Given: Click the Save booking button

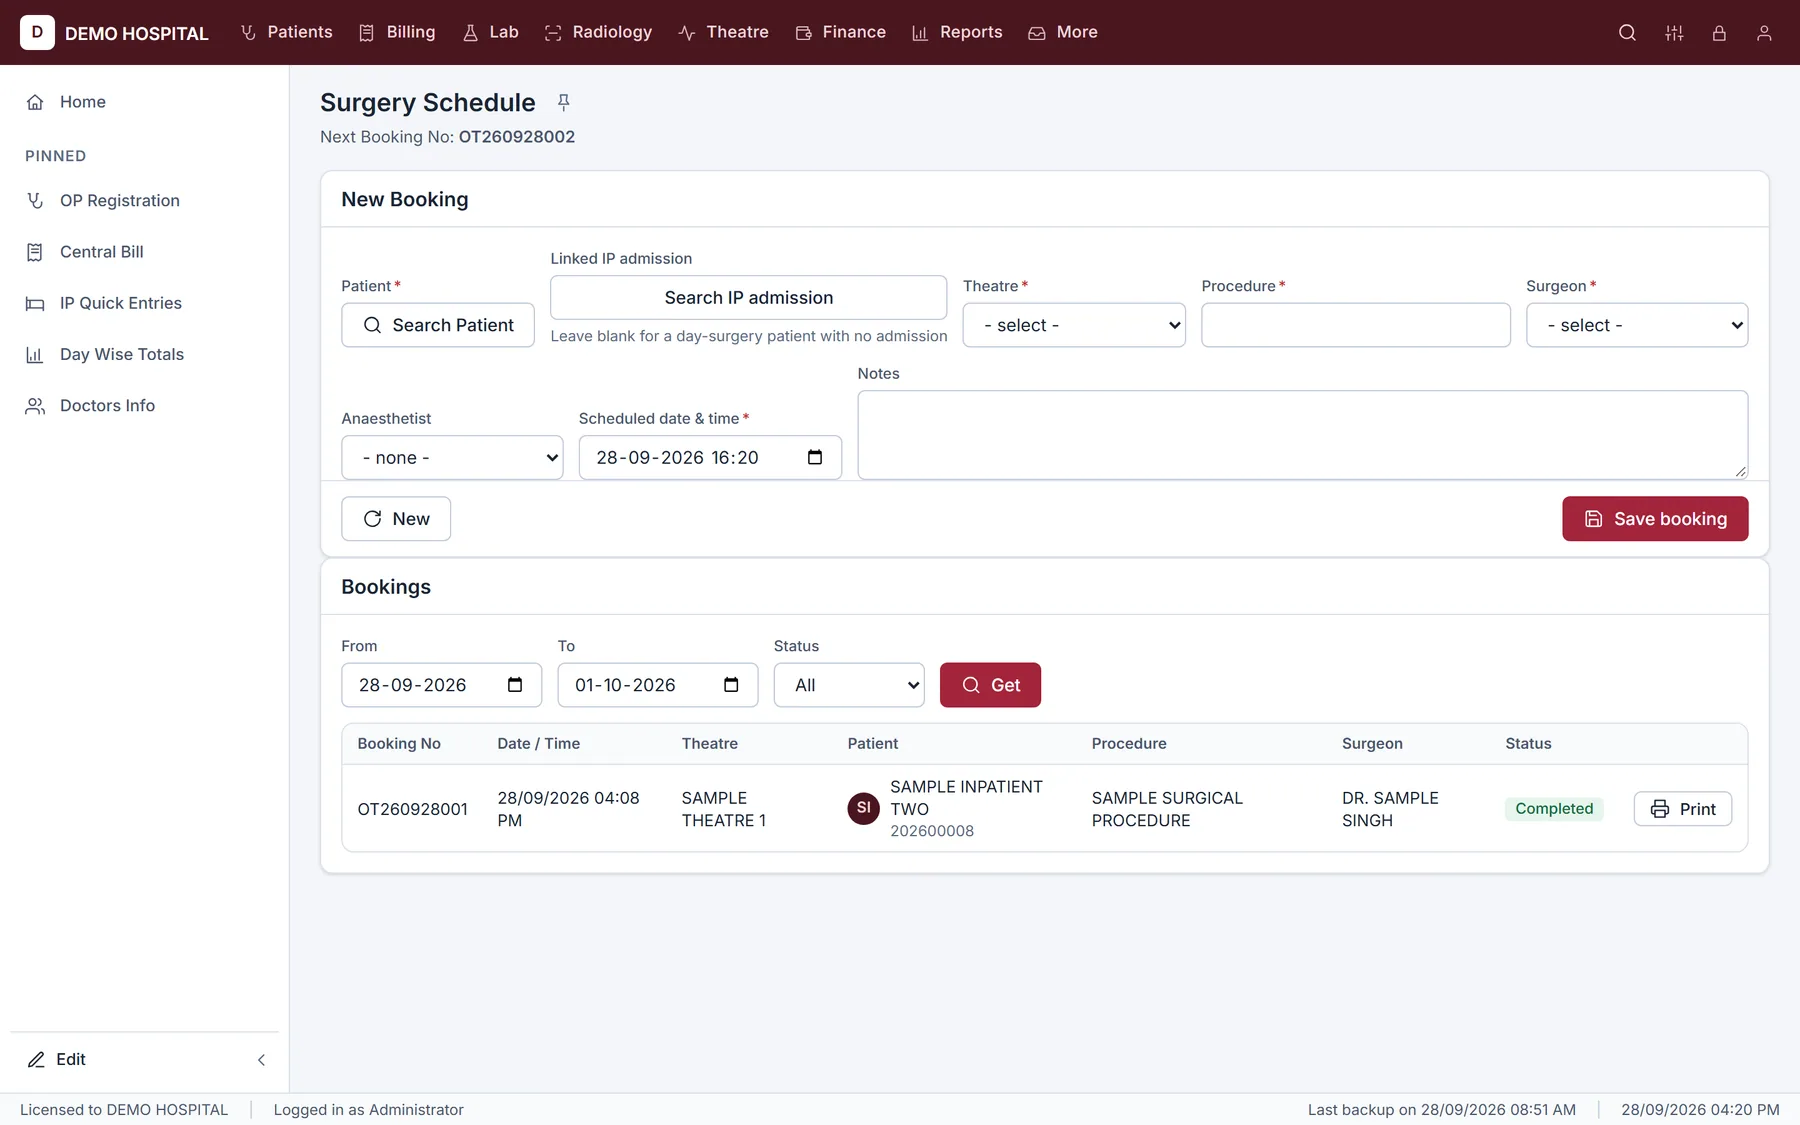Looking at the screenshot, I should [x=1655, y=519].
